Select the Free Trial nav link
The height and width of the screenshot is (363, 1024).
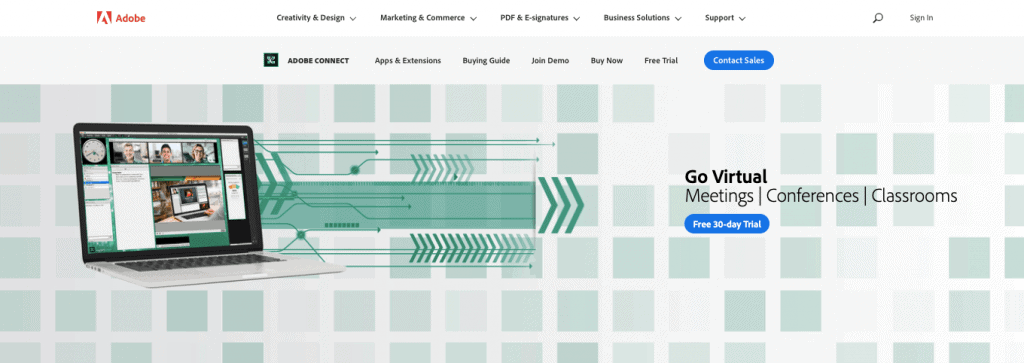click(x=661, y=61)
